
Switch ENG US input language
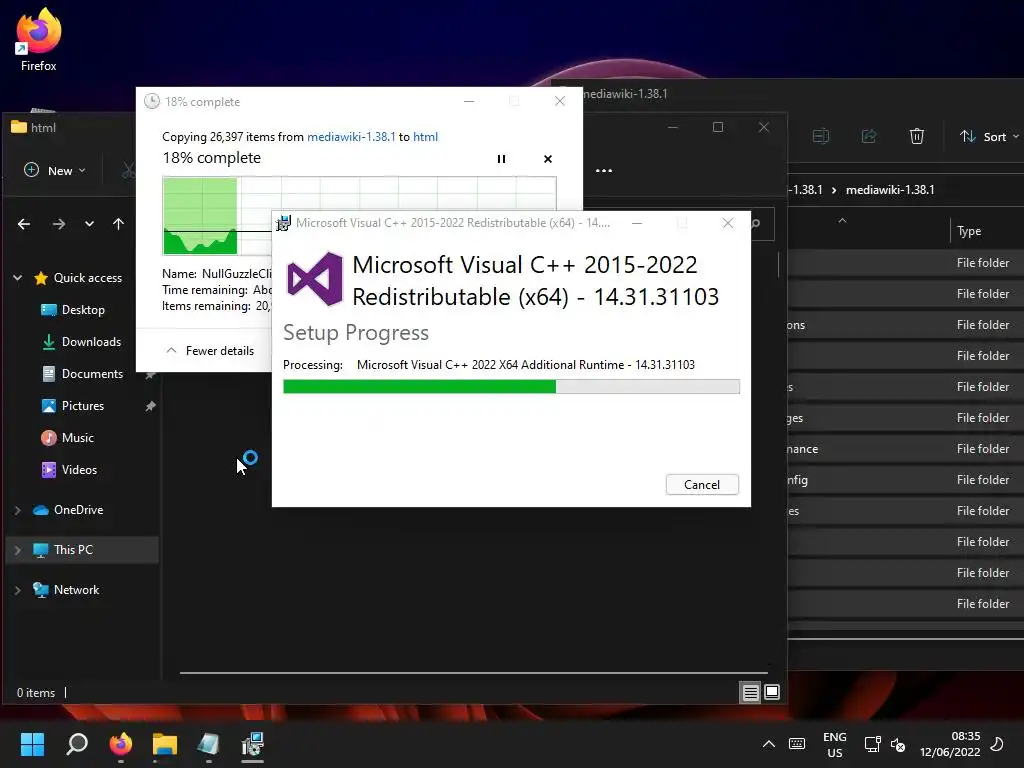(835, 744)
